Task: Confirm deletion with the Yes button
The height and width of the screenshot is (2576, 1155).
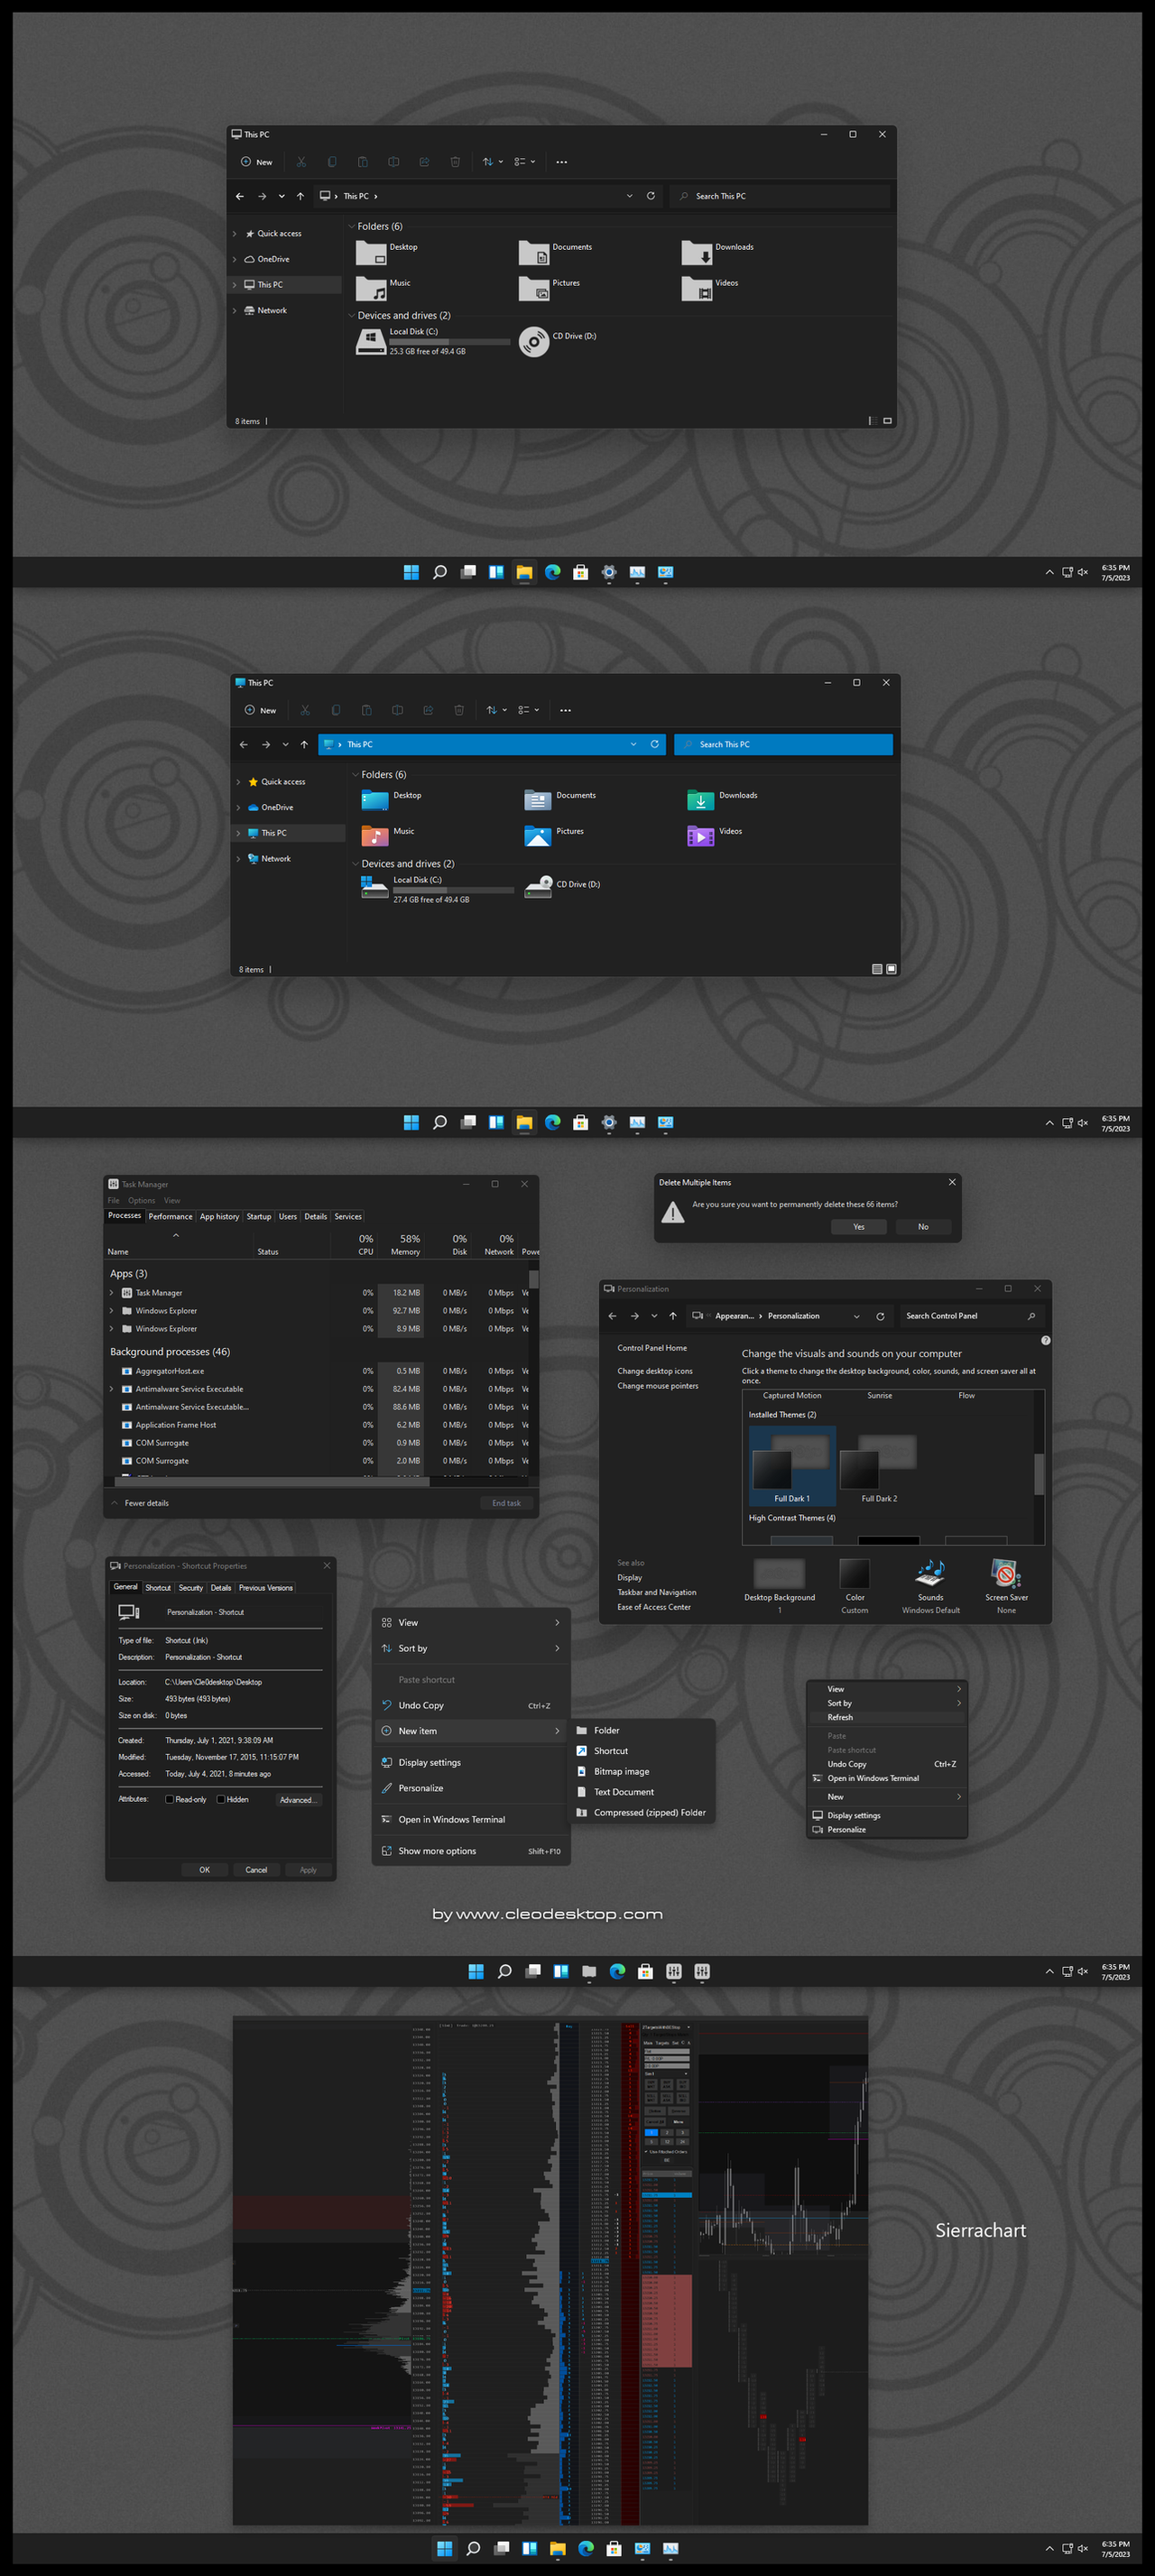Action: click(859, 1227)
